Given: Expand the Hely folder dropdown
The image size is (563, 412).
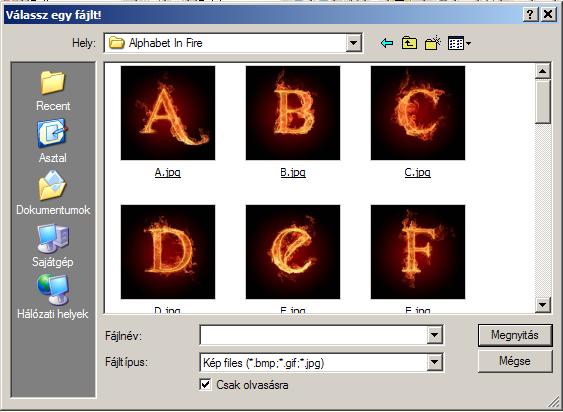Looking at the screenshot, I should [354, 43].
